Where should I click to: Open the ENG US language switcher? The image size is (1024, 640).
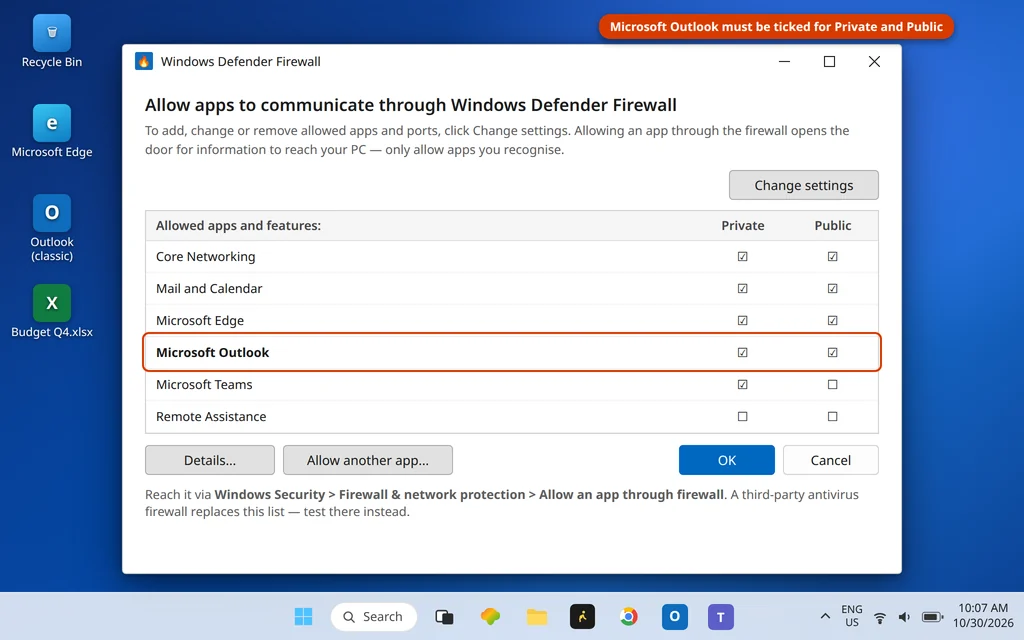[x=852, y=616]
